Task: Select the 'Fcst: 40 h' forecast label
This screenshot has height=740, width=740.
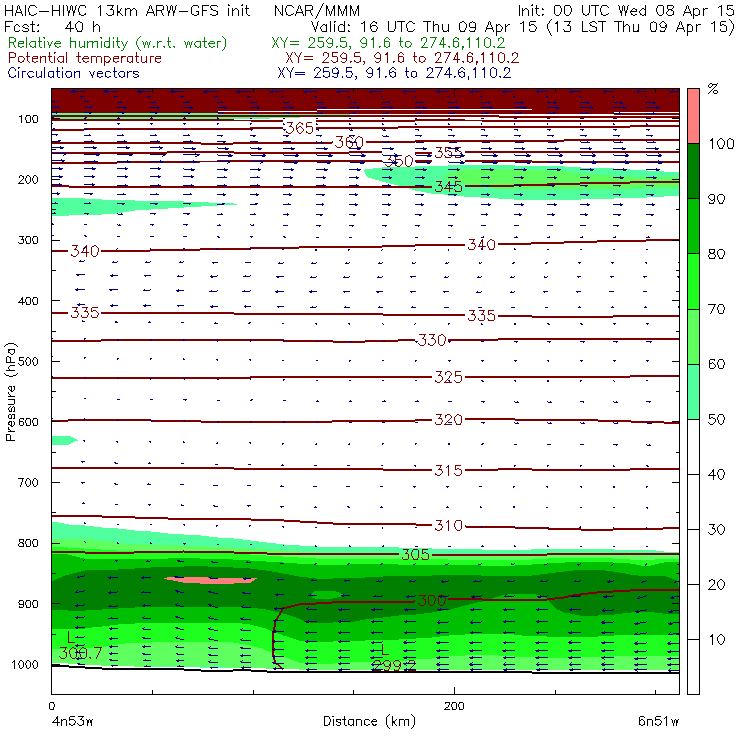Action: (x=52, y=27)
